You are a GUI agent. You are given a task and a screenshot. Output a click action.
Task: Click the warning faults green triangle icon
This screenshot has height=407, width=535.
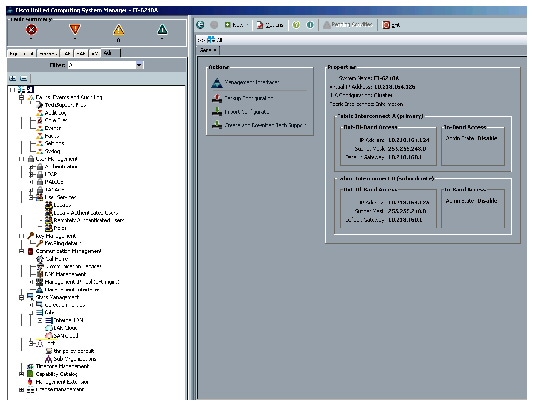[x=162, y=30]
